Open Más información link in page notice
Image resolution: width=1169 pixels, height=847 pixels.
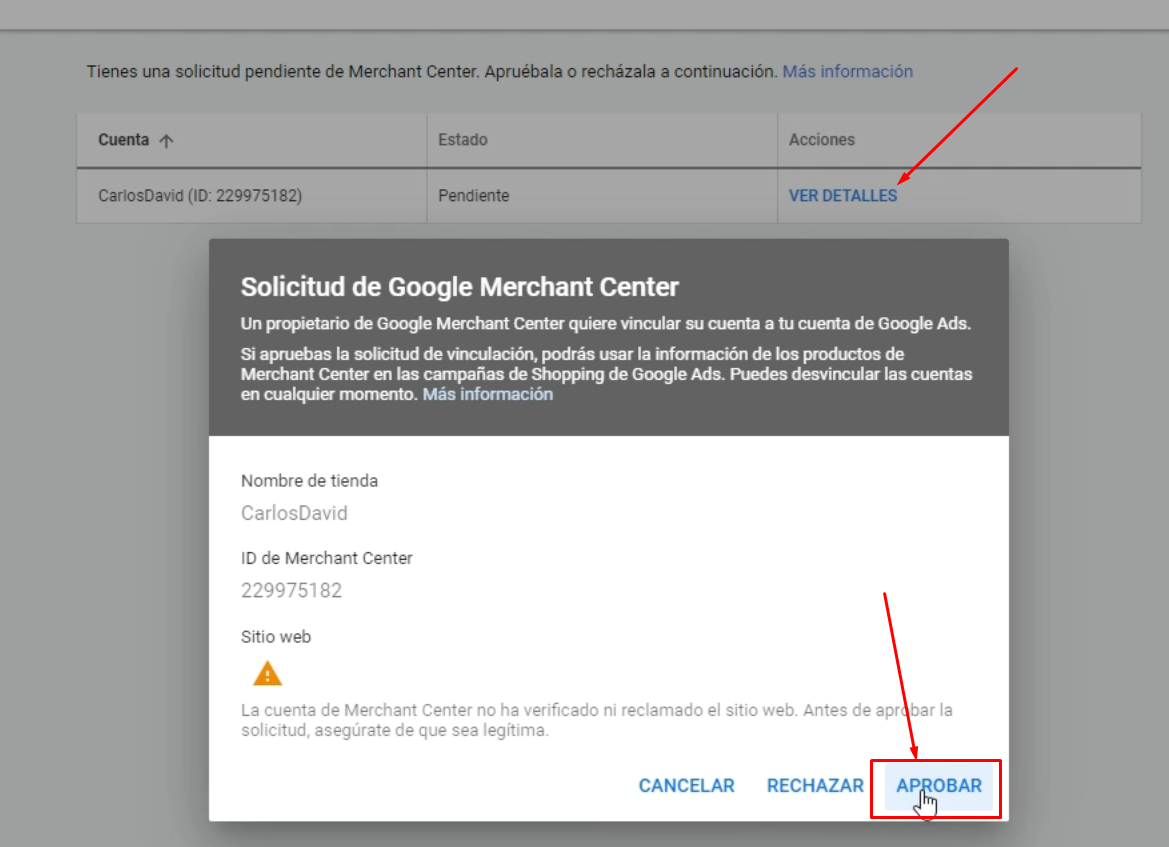(x=847, y=72)
